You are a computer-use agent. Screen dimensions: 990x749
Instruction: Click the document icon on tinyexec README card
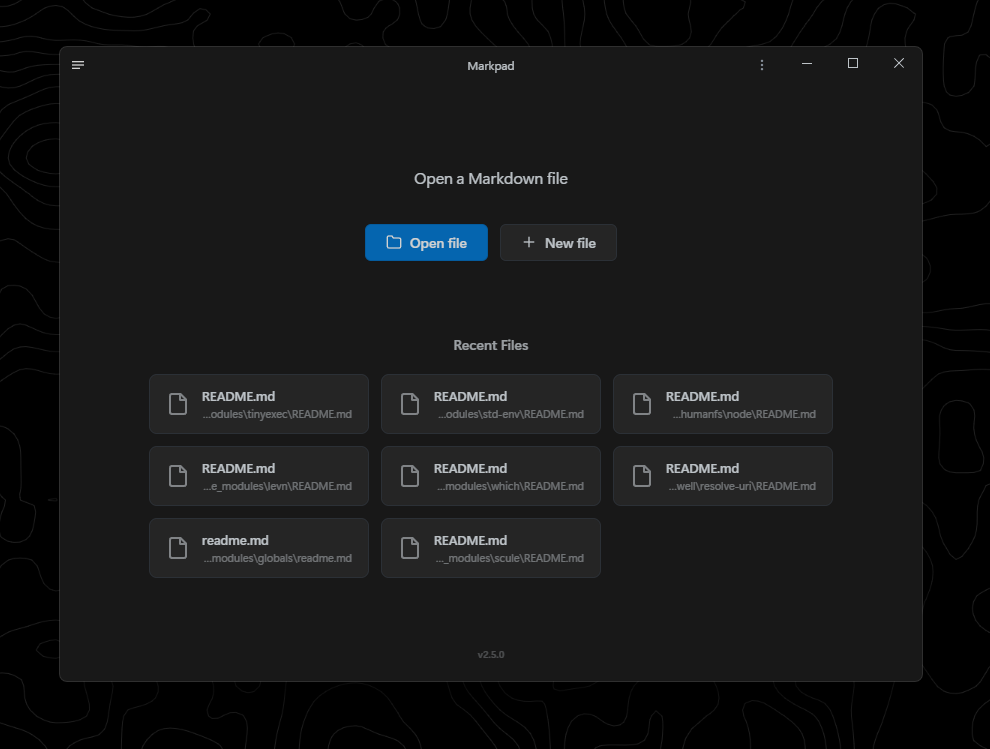coord(178,404)
